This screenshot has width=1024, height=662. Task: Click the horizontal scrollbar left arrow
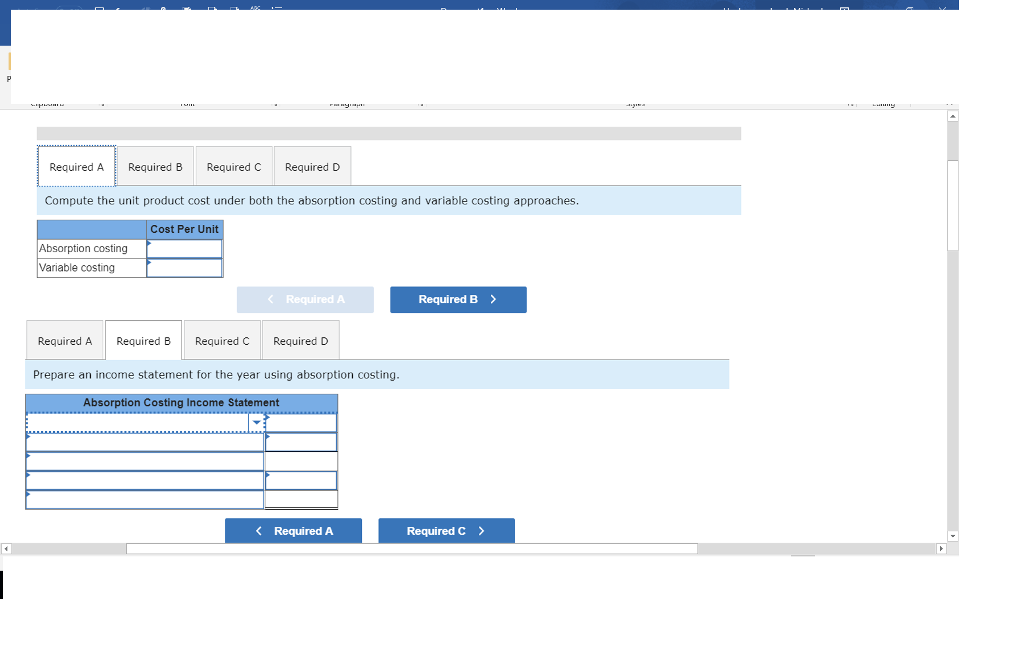pos(6,548)
